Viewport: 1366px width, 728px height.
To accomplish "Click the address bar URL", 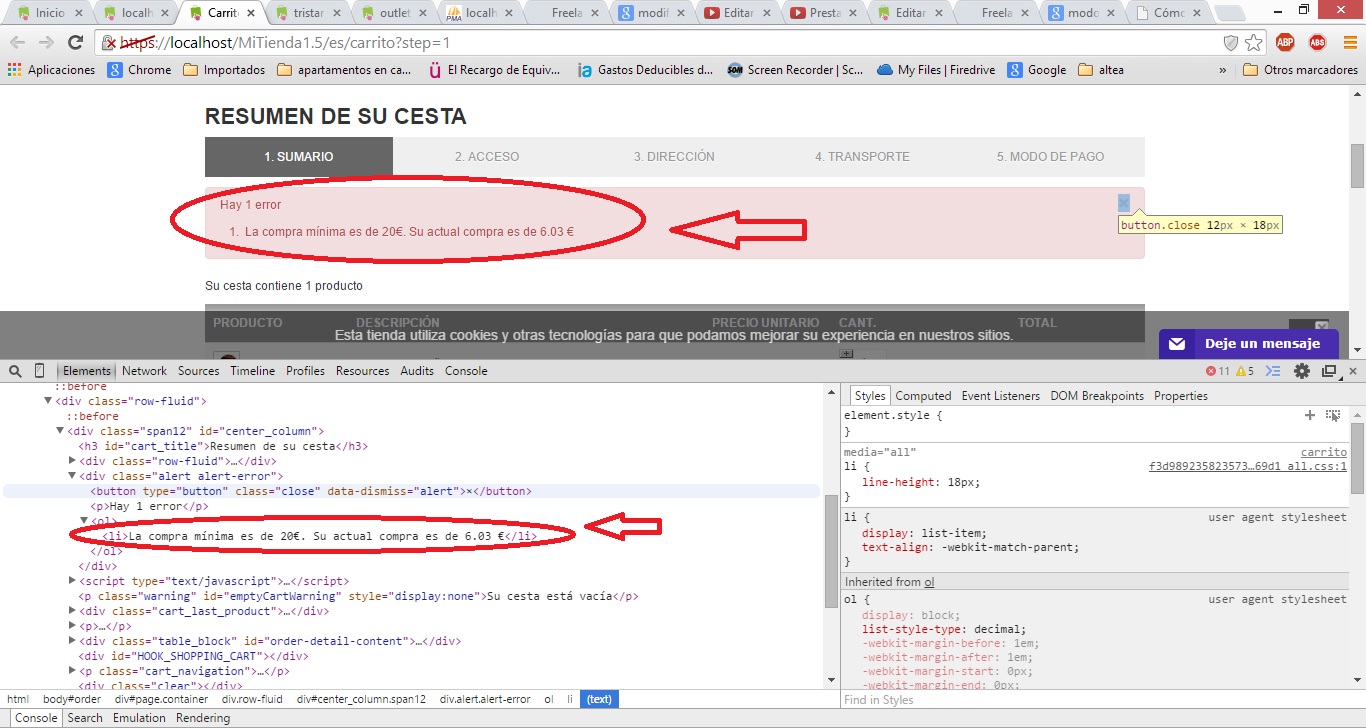I will pos(285,43).
